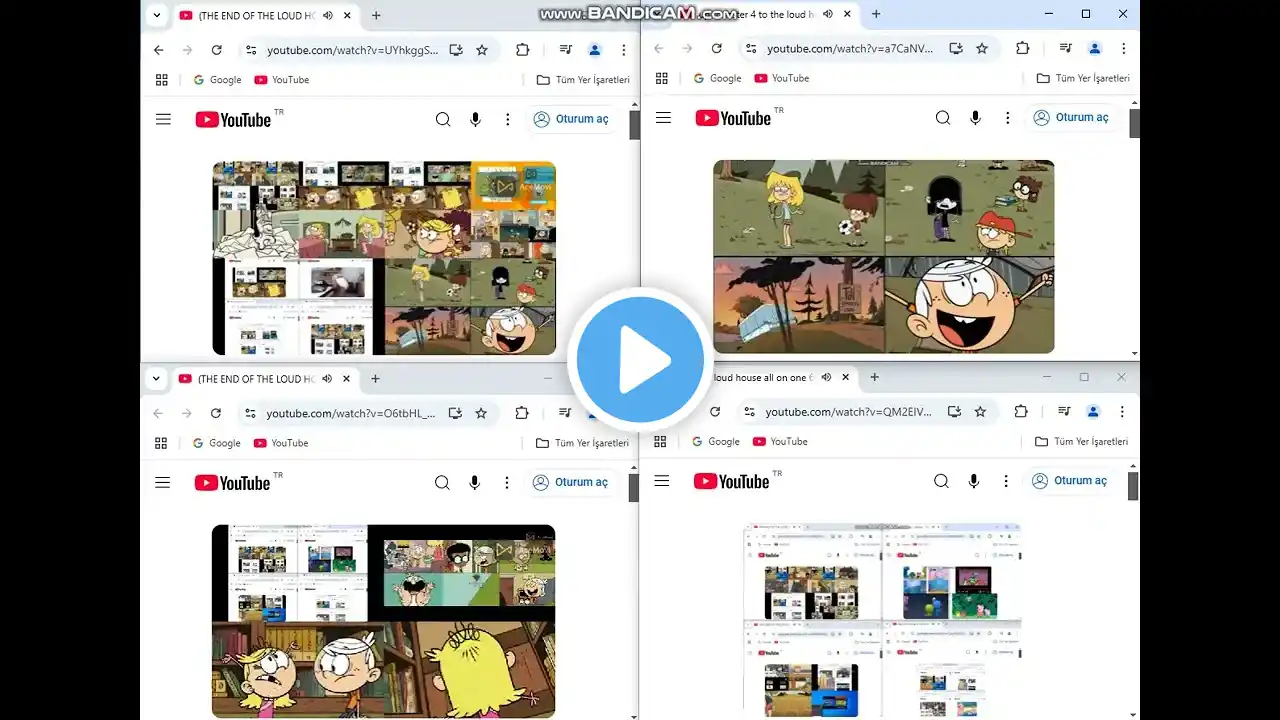This screenshot has width=1280, height=720.
Task: Start voice search in the QM2EIV window
Action: coord(973,481)
